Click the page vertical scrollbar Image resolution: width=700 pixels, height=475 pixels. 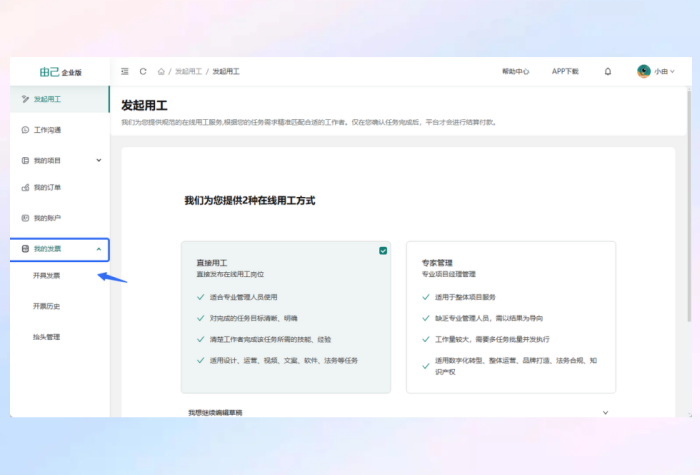tap(689, 205)
